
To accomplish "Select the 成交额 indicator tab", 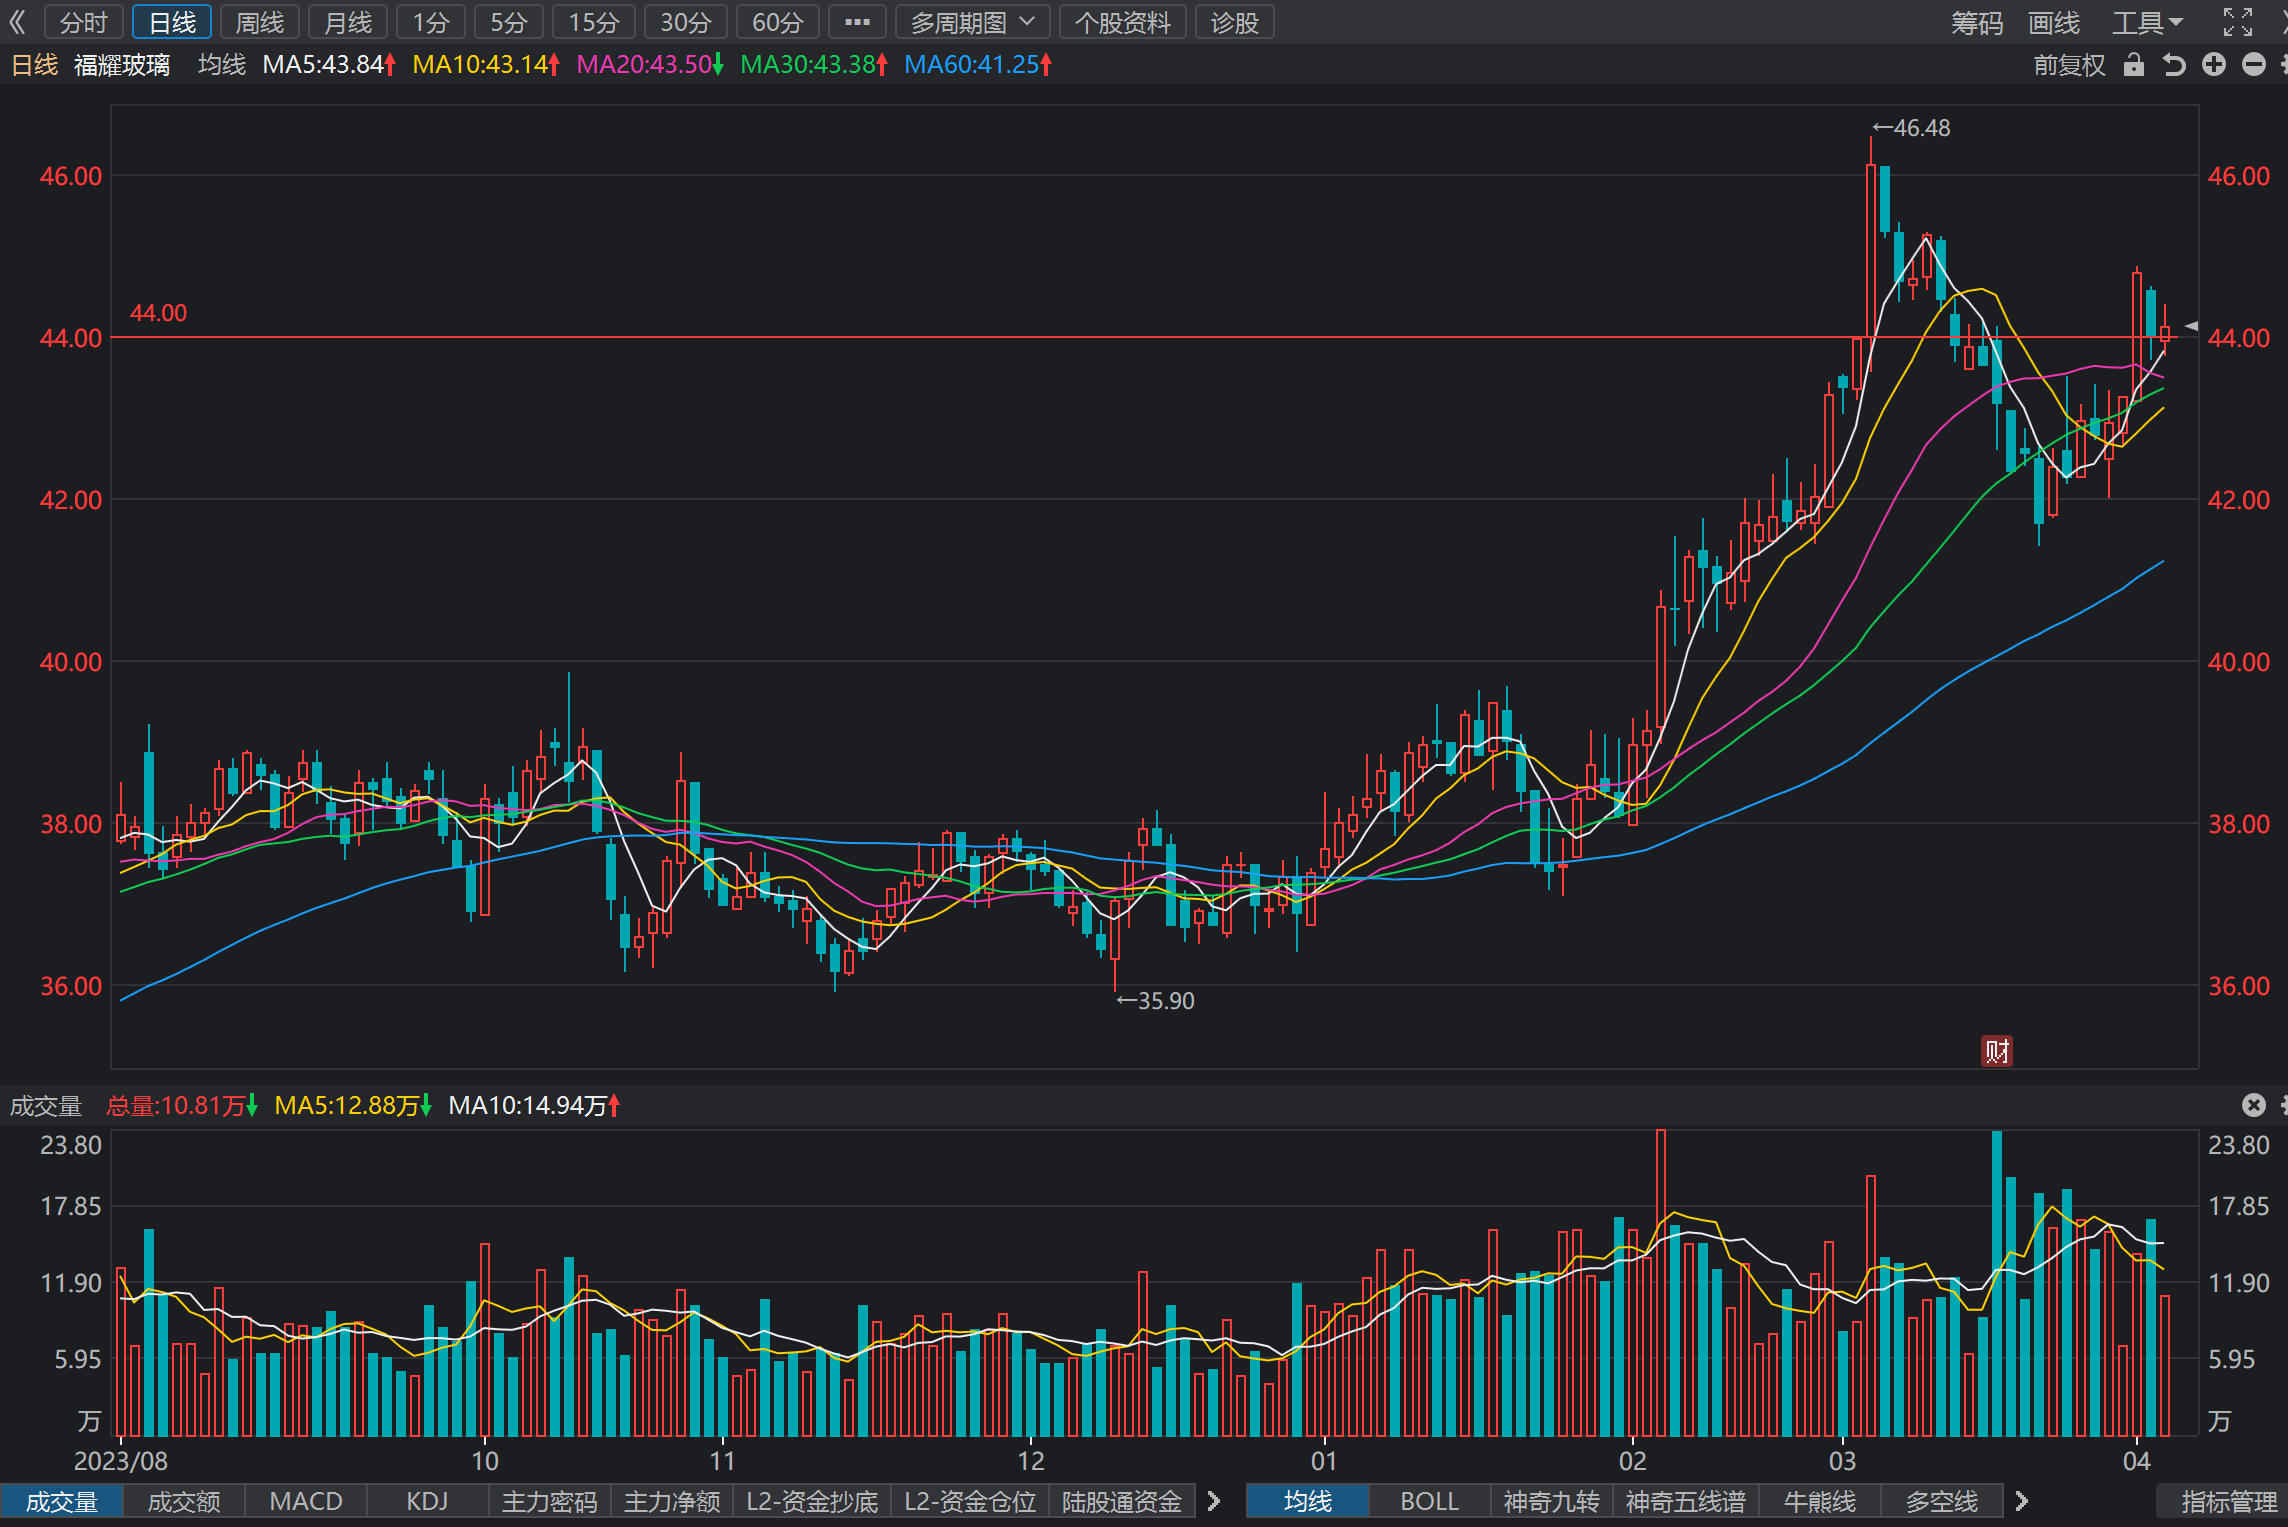I will [184, 1501].
